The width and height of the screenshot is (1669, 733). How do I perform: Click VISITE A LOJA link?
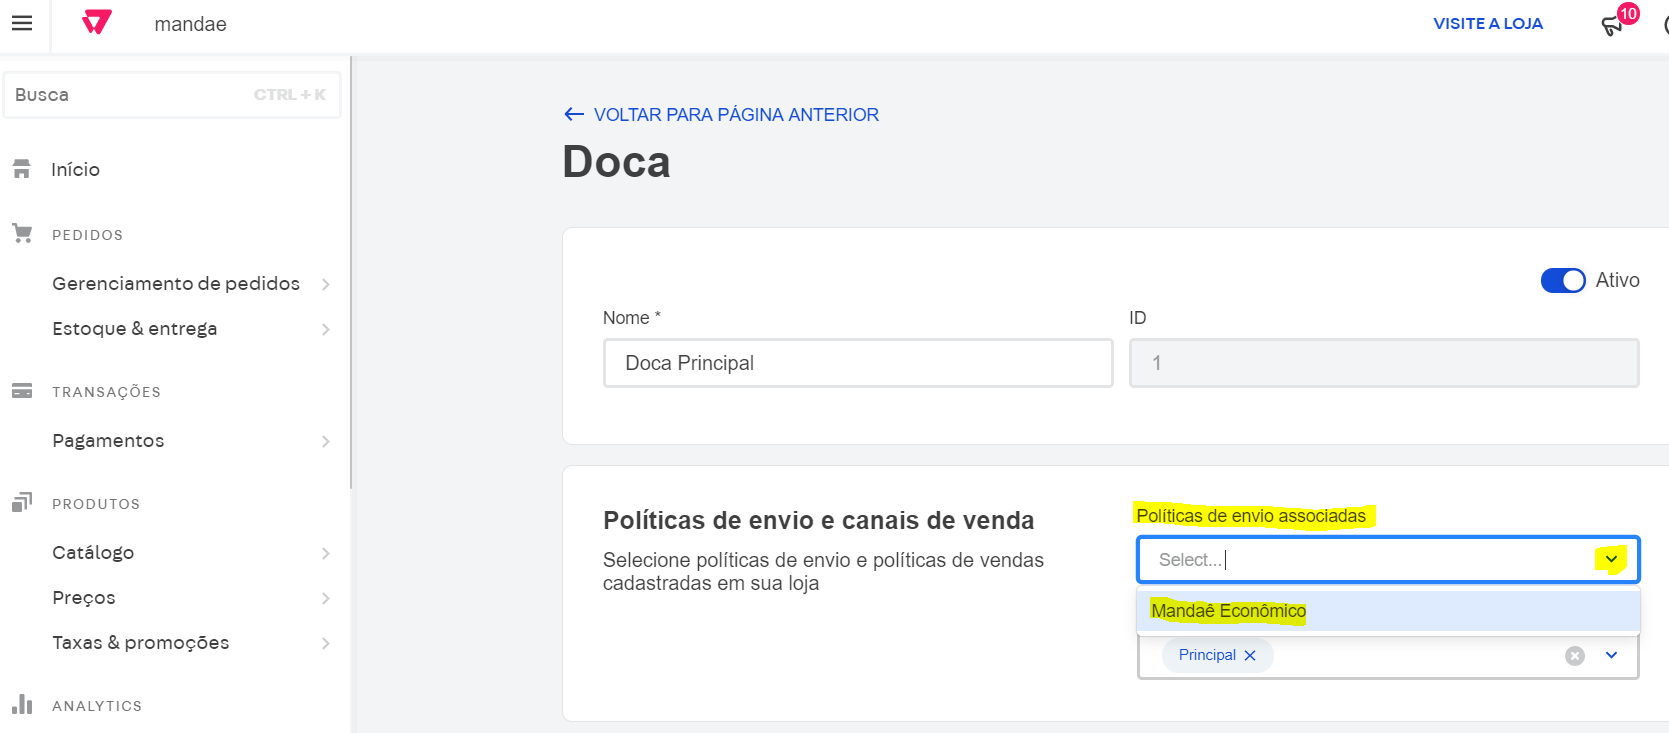tap(1487, 24)
